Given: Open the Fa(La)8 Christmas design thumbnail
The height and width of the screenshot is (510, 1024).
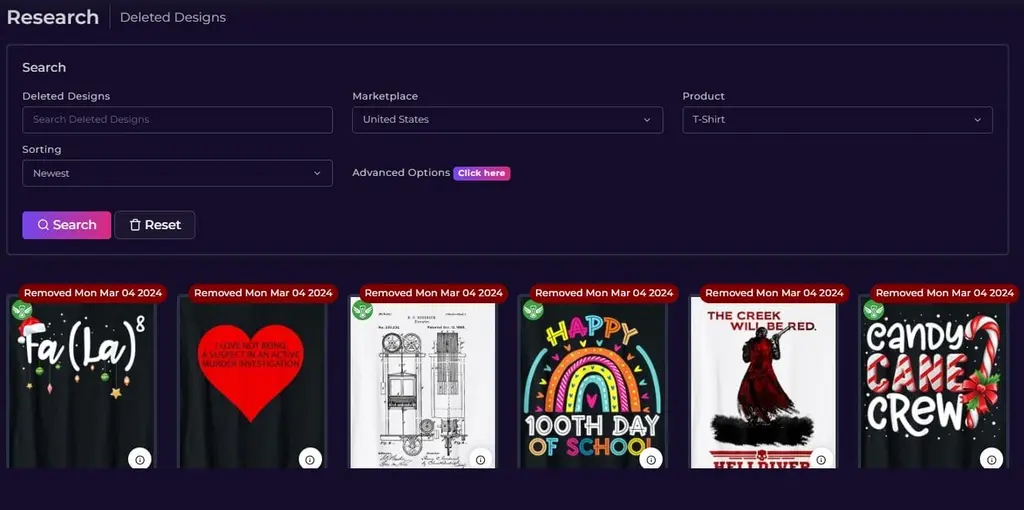Looking at the screenshot, I should tap(82, 382).
